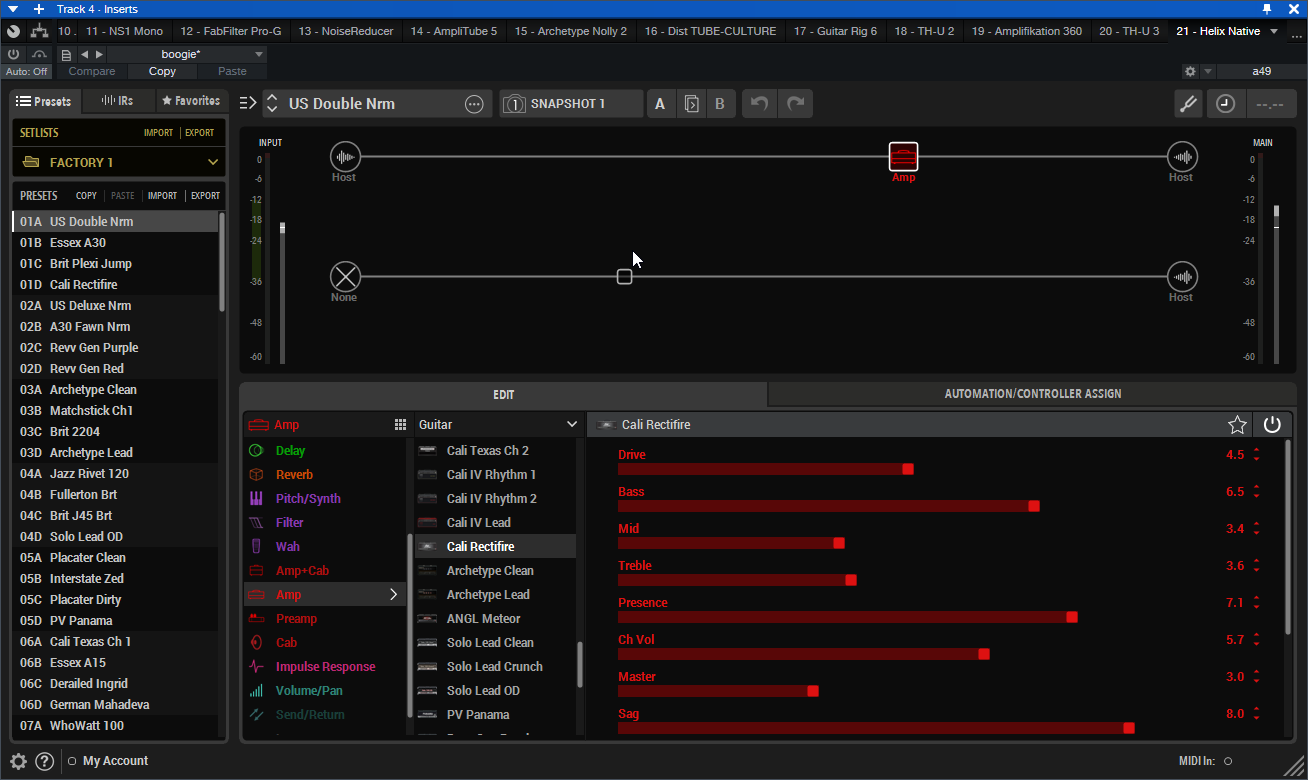Viewport: 1308px width, 780px height.
Task: Click the plugin routing icon in inserts bar
Action: click(x=40, y=31)
